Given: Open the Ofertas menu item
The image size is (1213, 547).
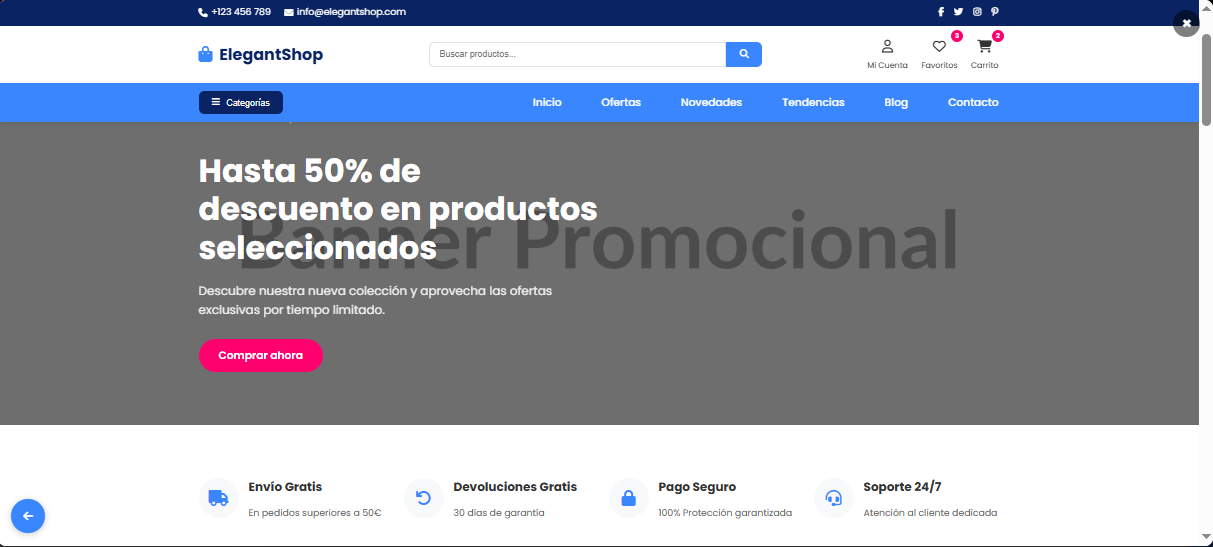Looking at the screenshot, I should (x=621, y=102).
